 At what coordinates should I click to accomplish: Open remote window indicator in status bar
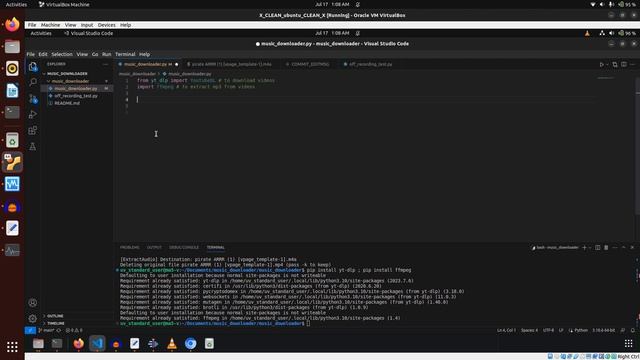point(30,330)
